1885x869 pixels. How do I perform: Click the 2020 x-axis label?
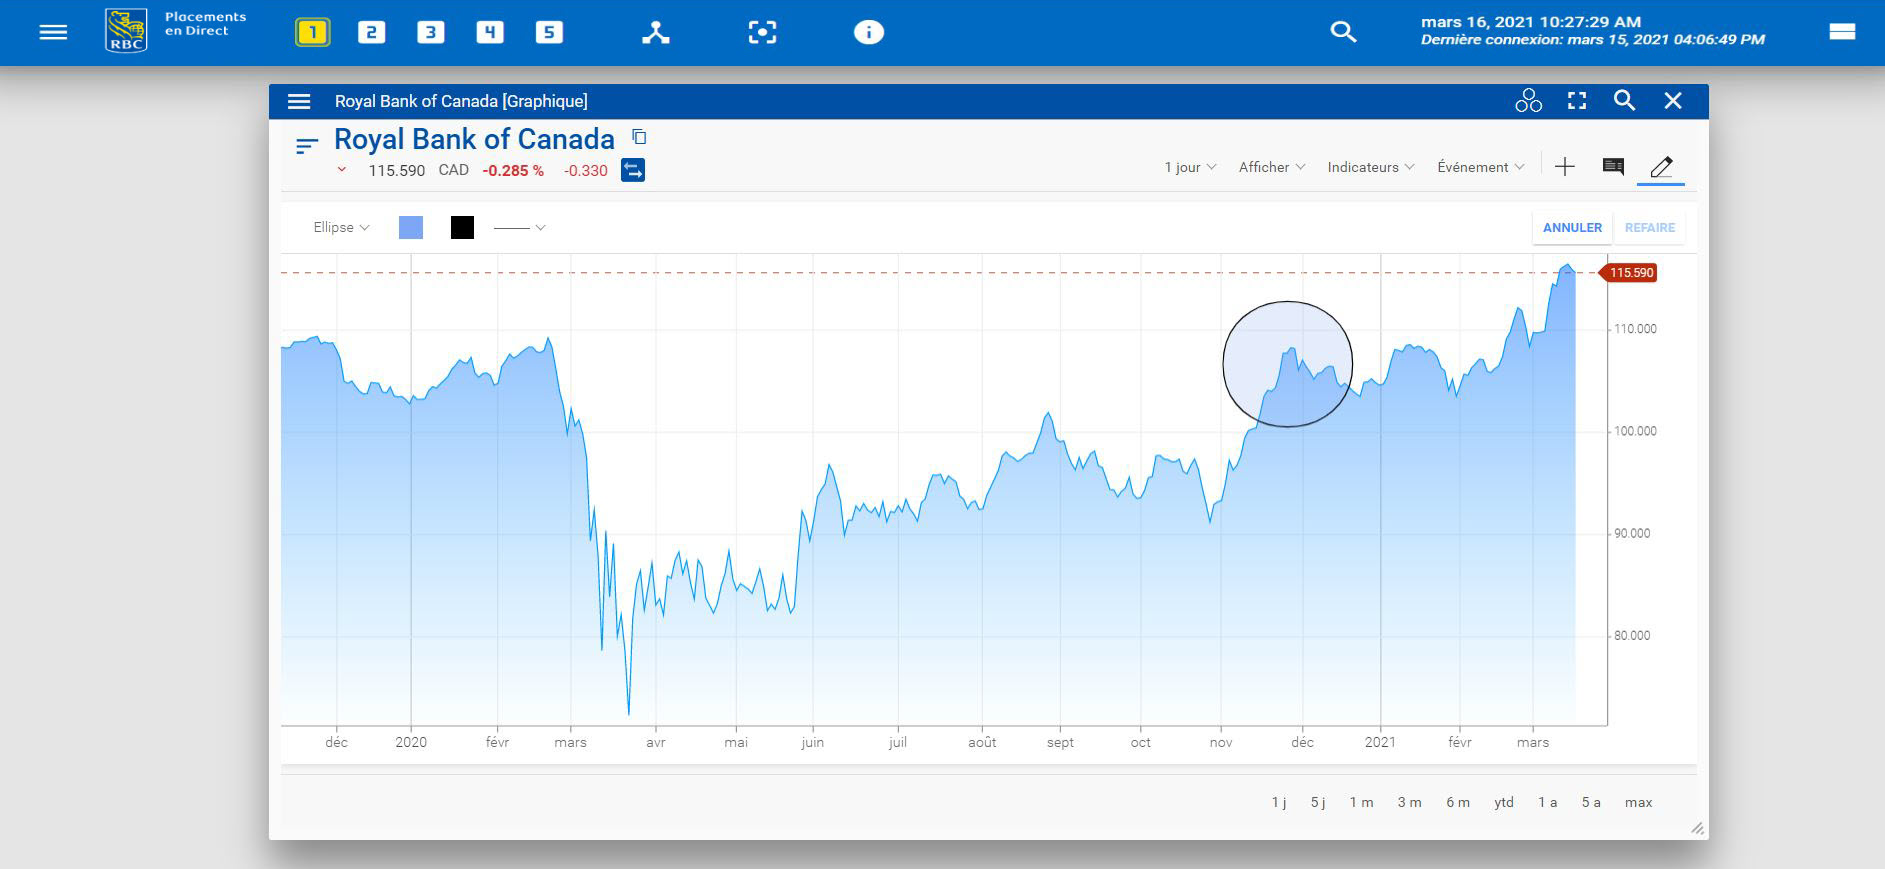tap(411, 742)
